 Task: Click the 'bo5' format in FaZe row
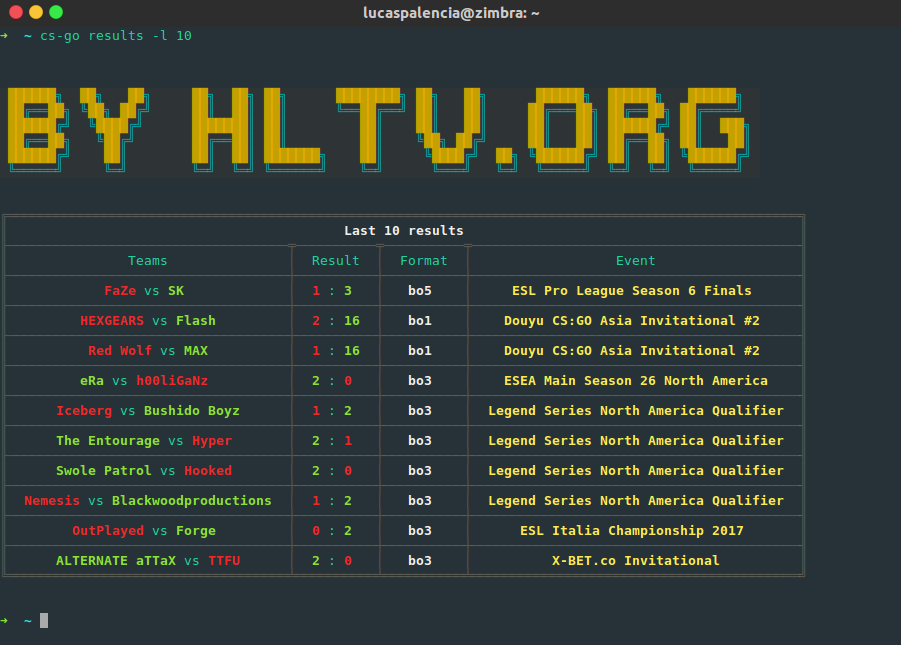tap(419, 290)
